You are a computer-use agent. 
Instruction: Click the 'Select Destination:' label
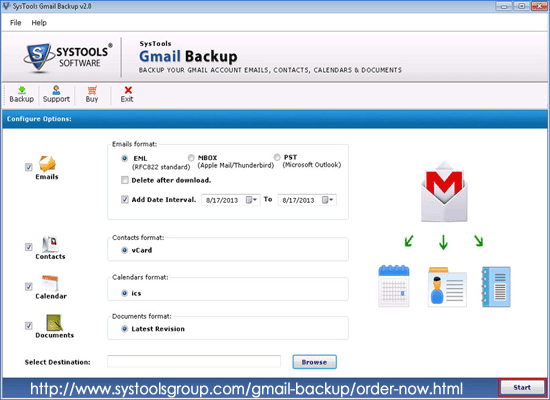(x=58, y=362)
